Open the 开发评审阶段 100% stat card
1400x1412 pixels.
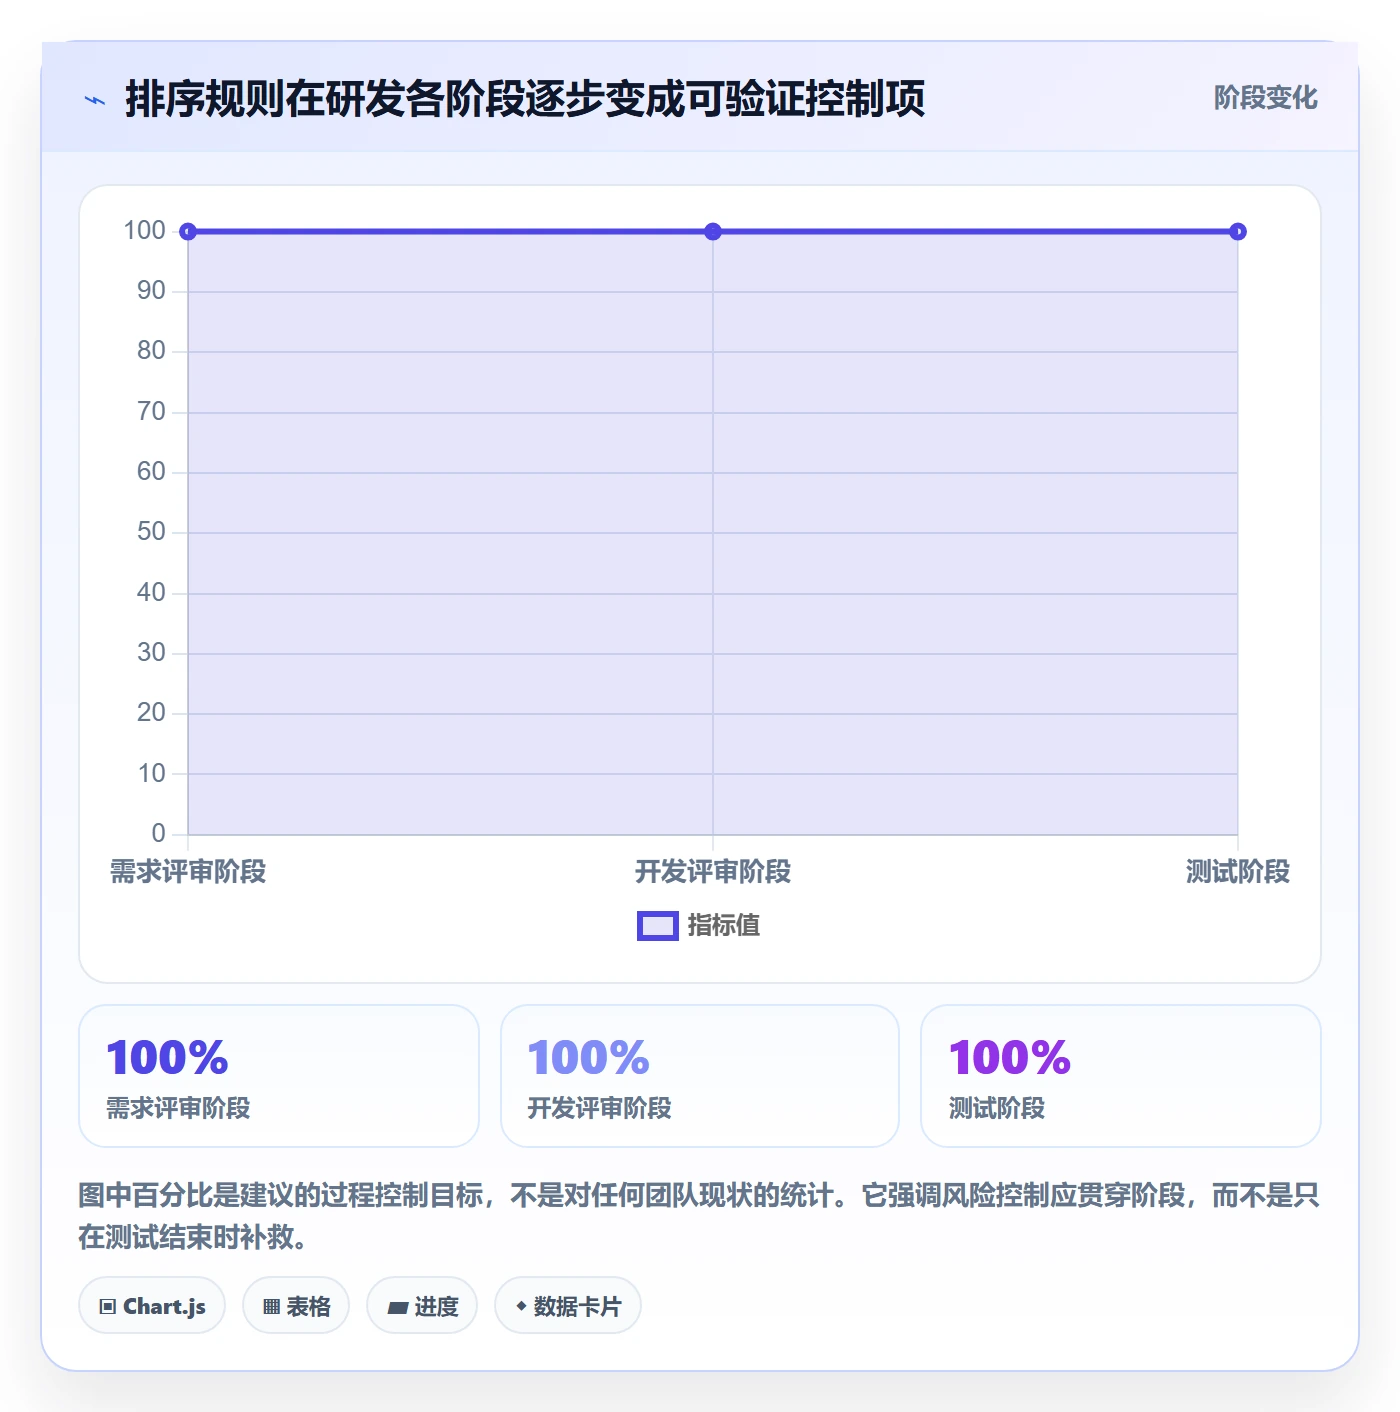(700, 1076)
